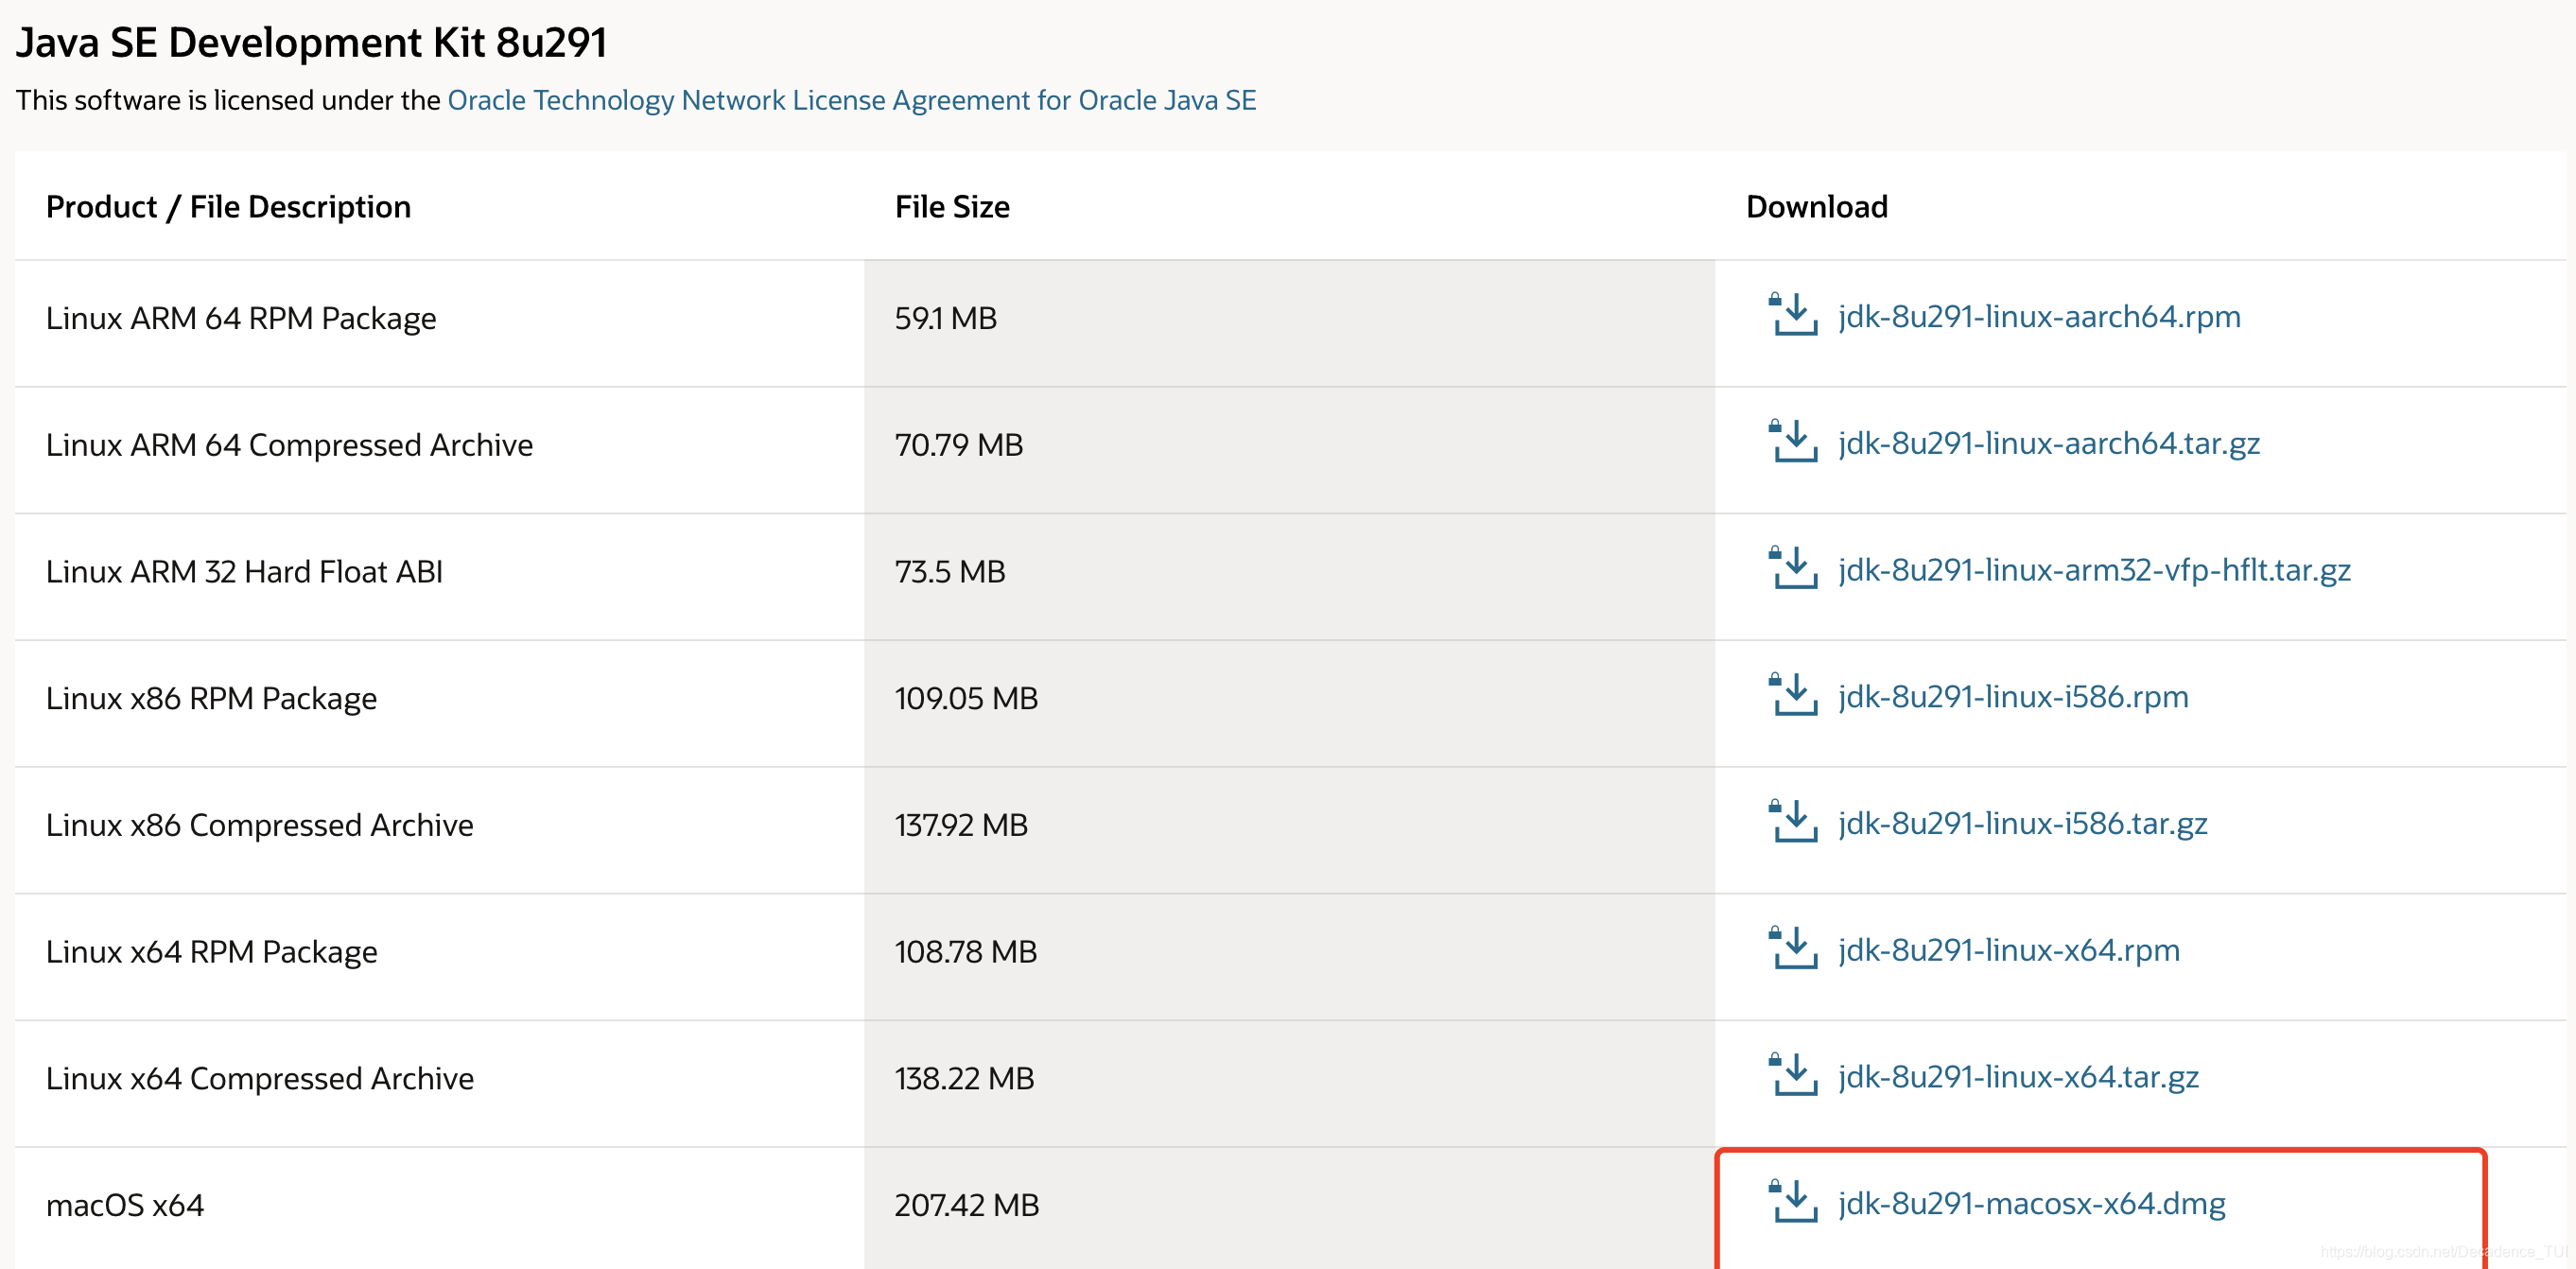Download jdk-8u291-linux-aarch64.rpm file link
2576x1269 pixels.
click(2039, 317)
